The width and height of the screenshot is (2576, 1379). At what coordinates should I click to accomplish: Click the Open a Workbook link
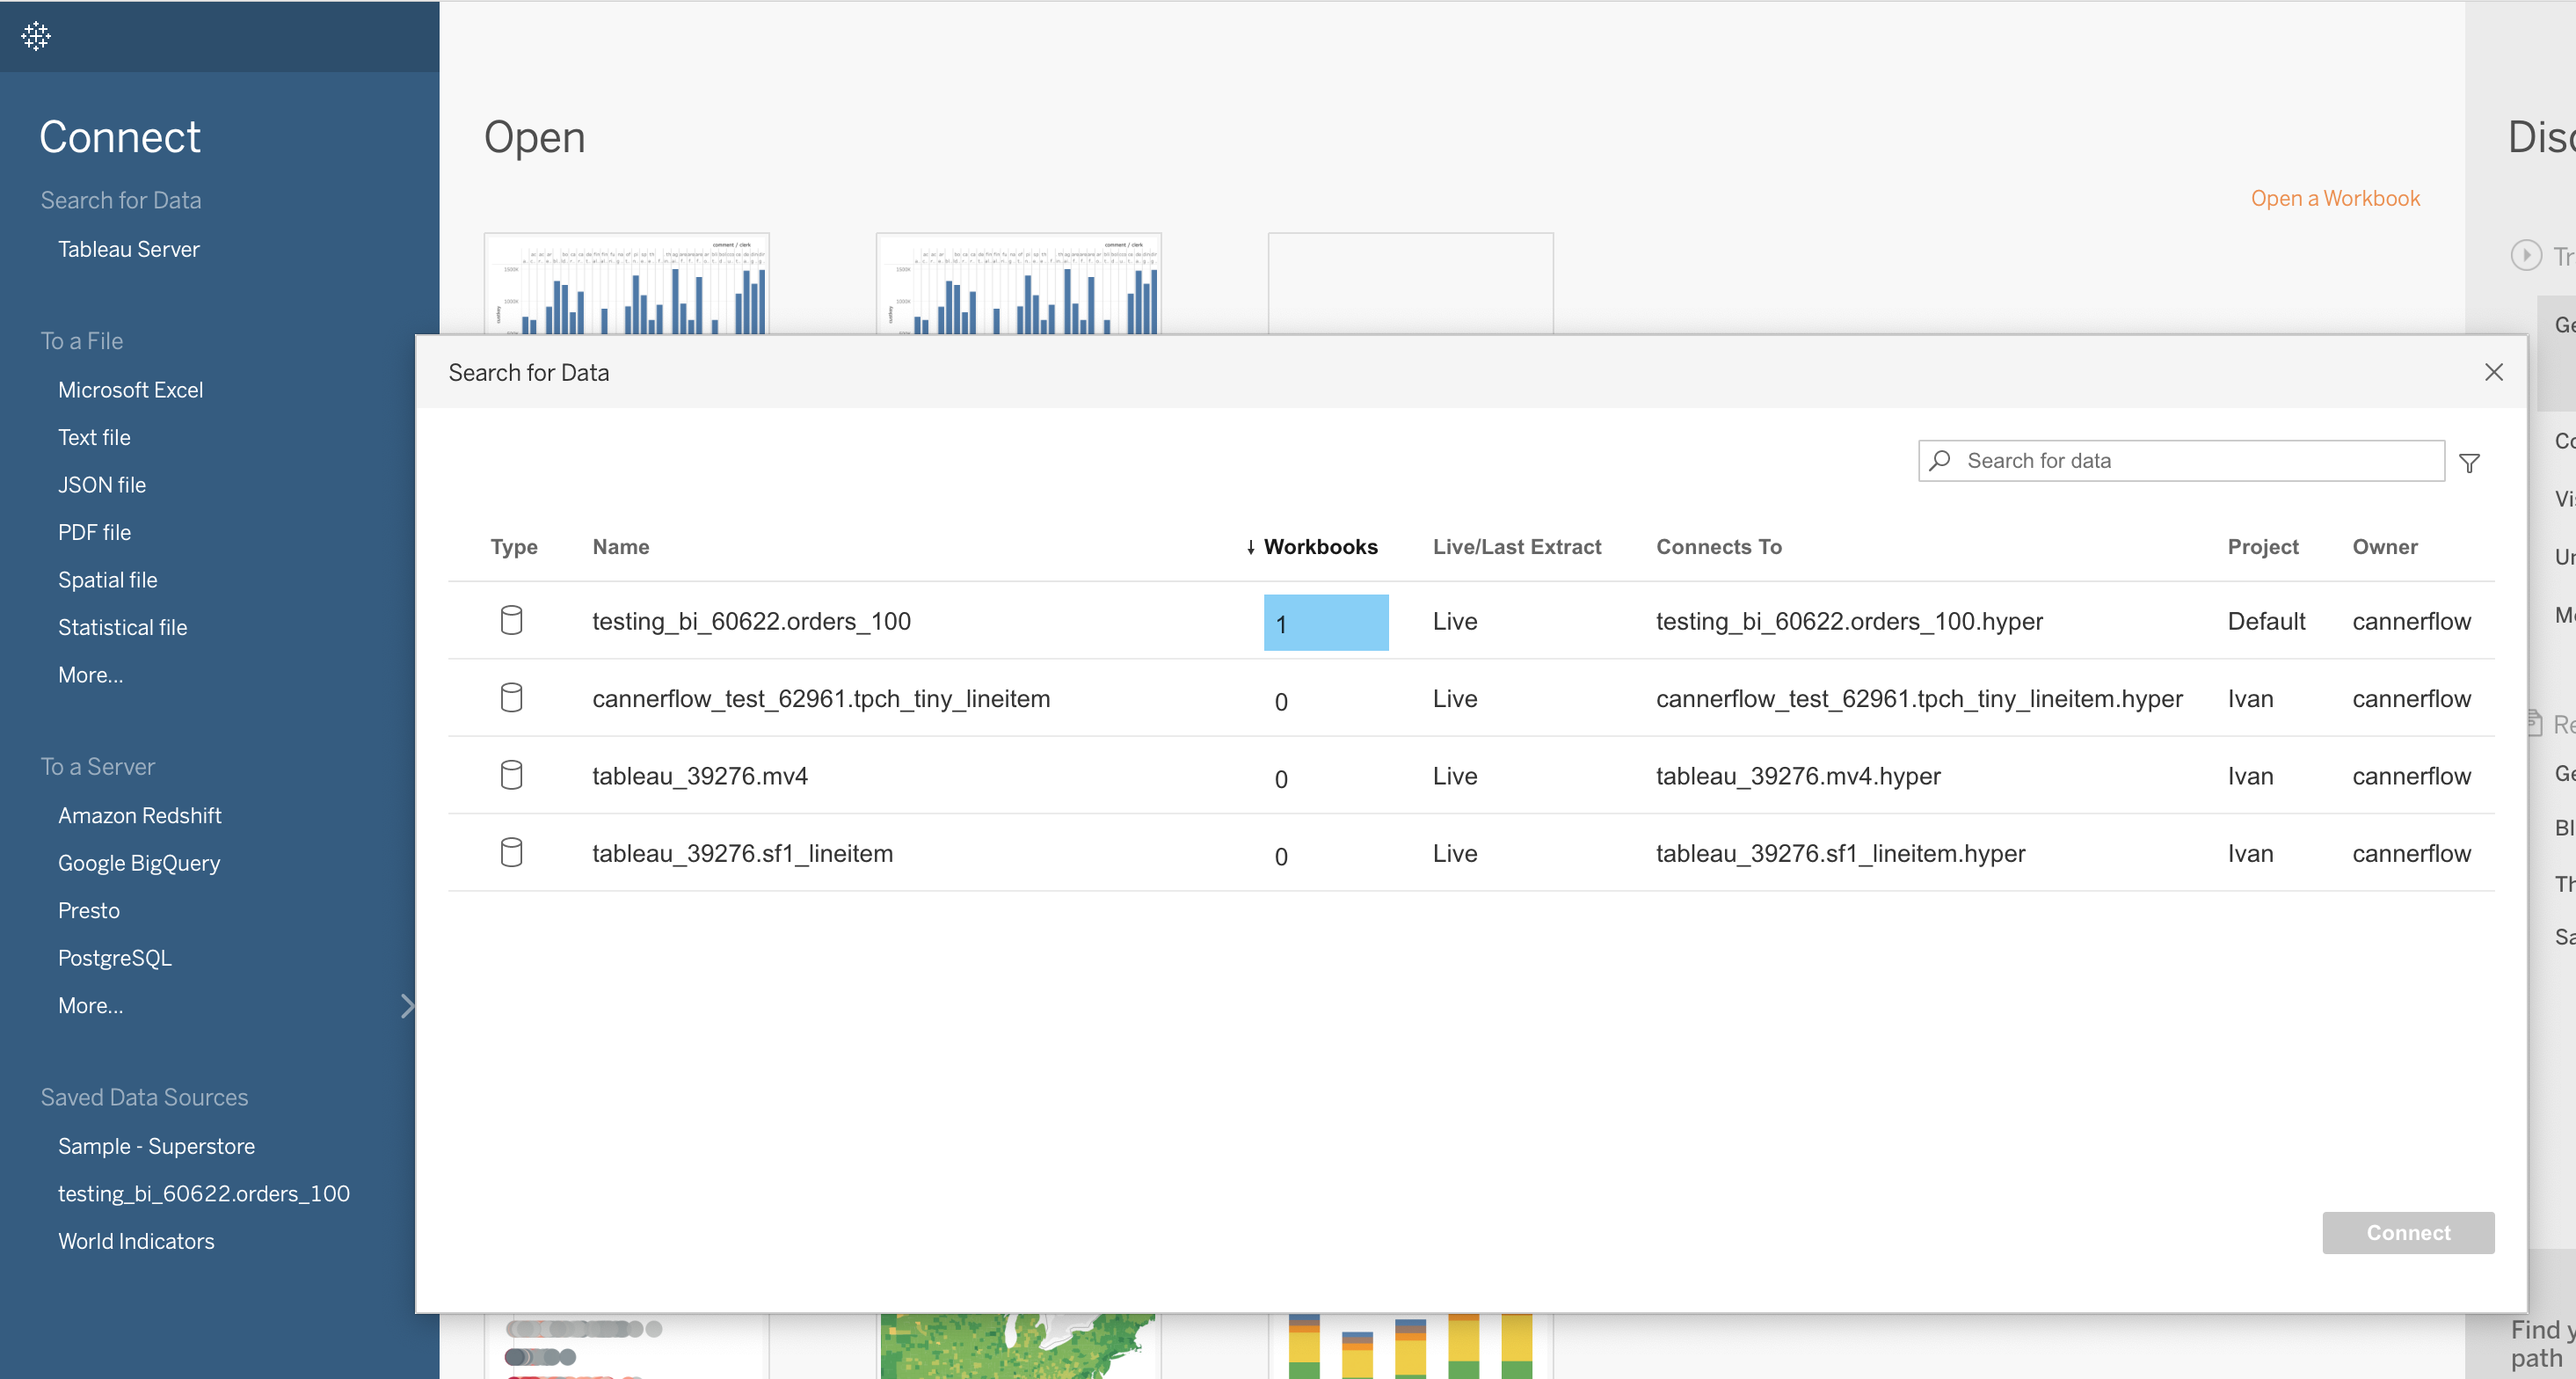[2334, 196]
